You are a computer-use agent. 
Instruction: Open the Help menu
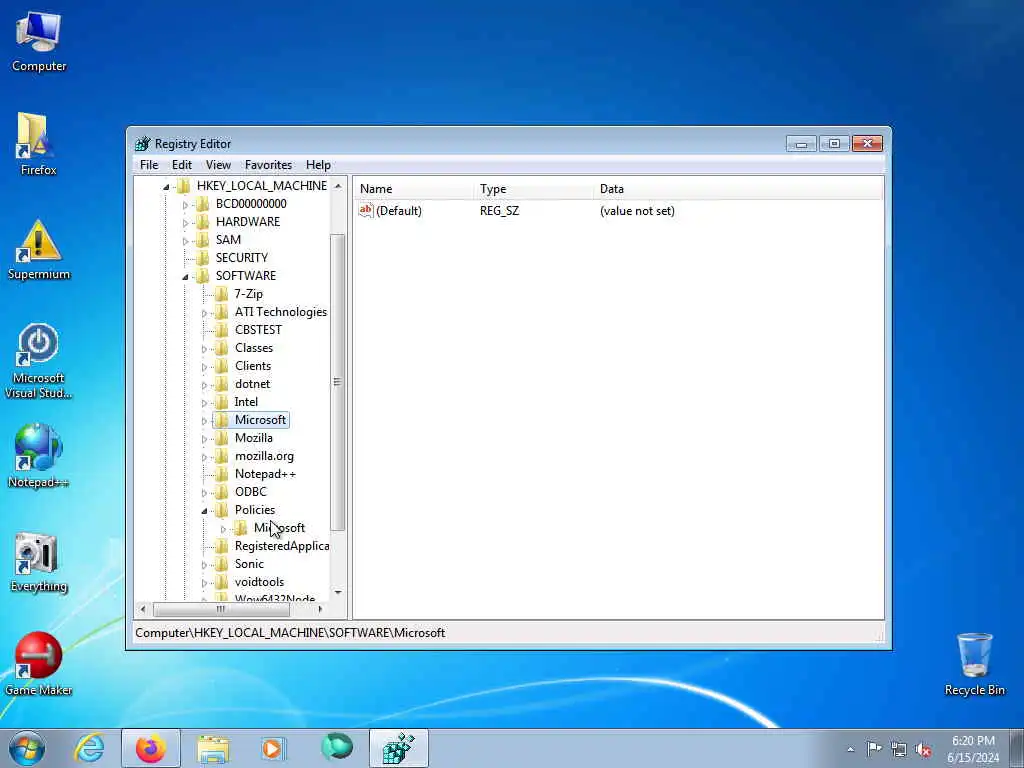[x=318, y=165]
